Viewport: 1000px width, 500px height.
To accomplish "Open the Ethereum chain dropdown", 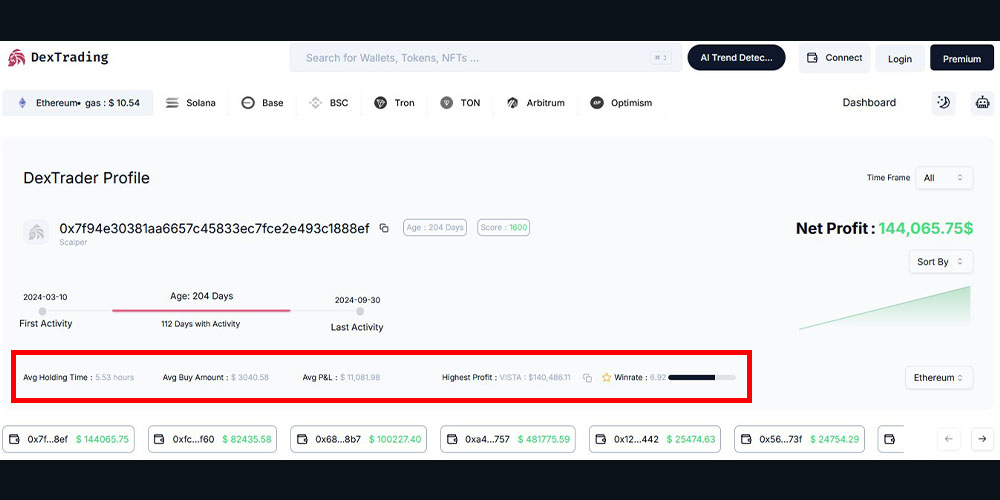I will coord(939,378).
